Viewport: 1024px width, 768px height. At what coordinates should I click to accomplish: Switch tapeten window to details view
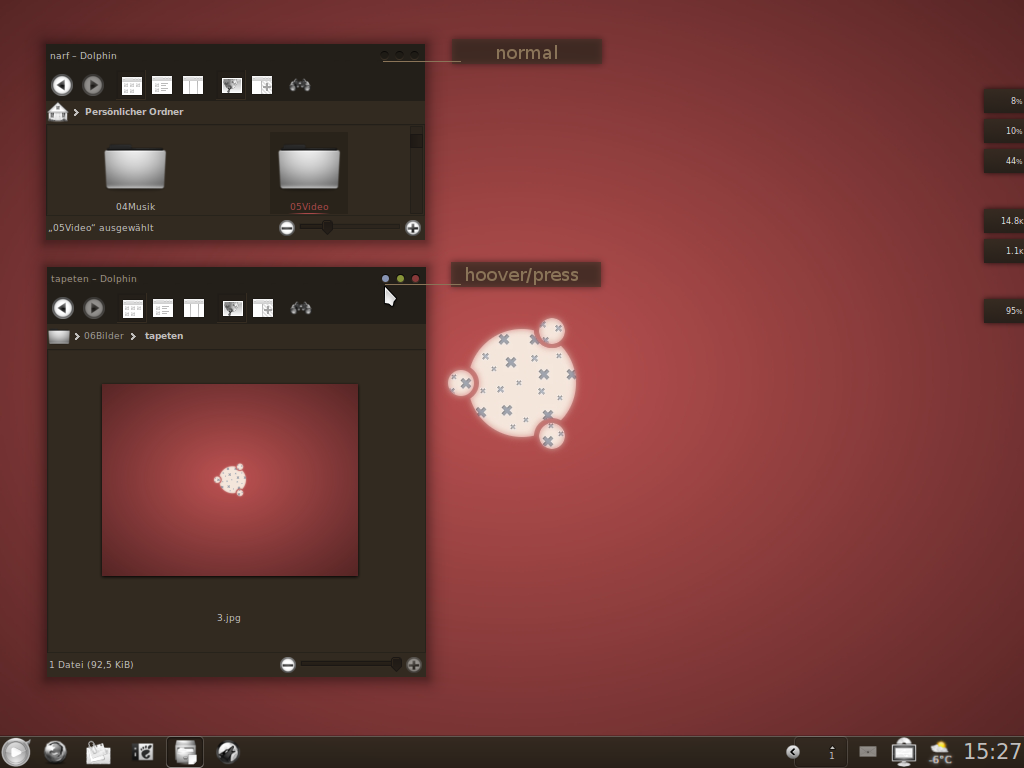[x=163, y=308]
